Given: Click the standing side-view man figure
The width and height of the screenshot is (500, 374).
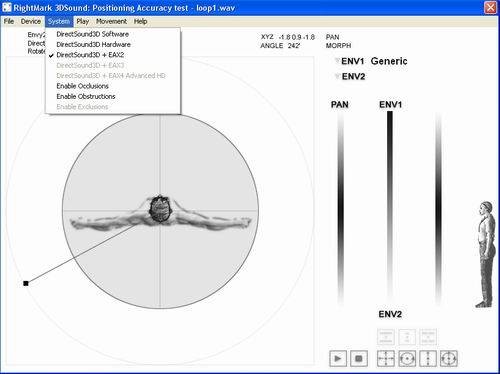Looking at the screenshot, I should (485, 254).
